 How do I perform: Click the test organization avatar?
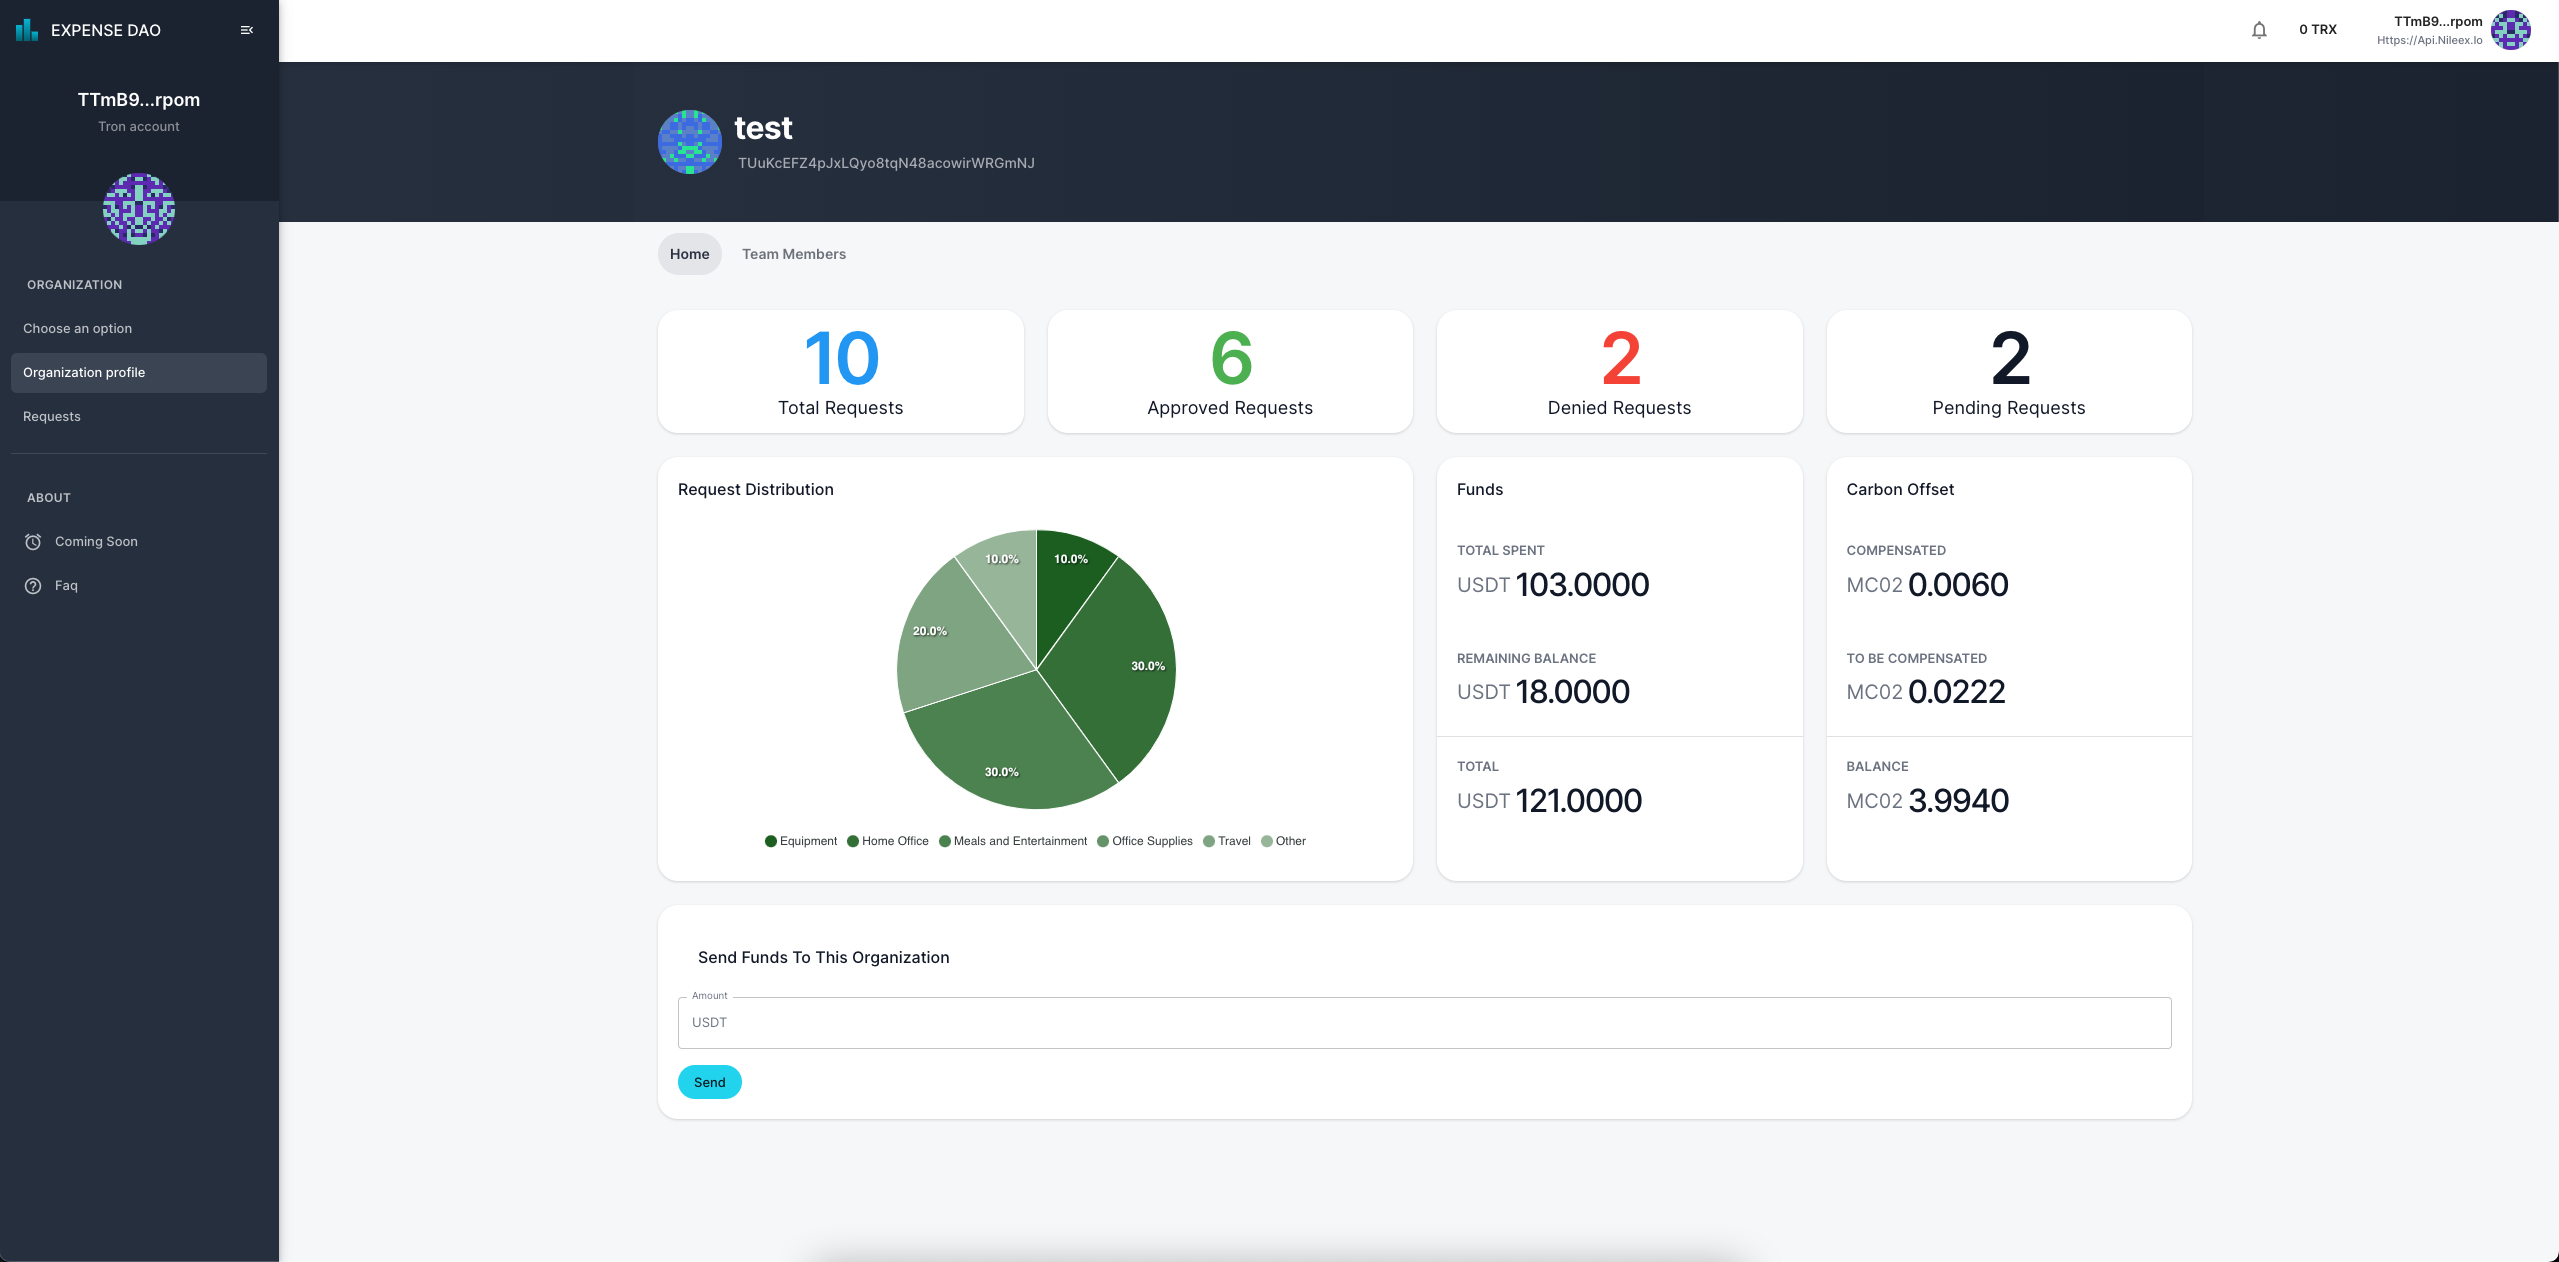(x=689, y=142)
